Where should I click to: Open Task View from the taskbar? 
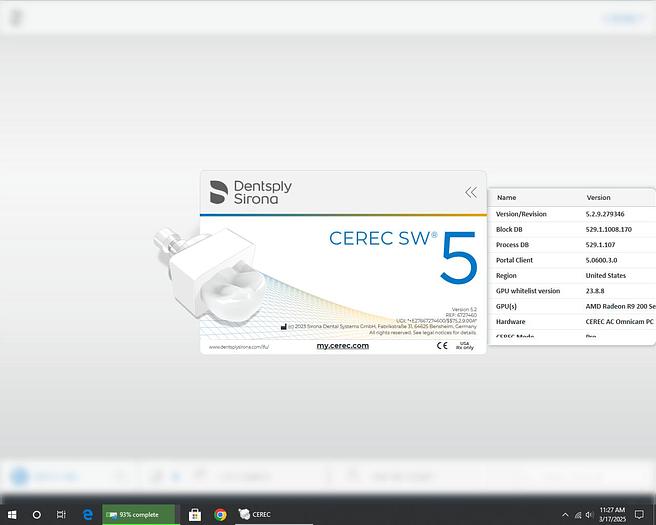tap(61, 515)
